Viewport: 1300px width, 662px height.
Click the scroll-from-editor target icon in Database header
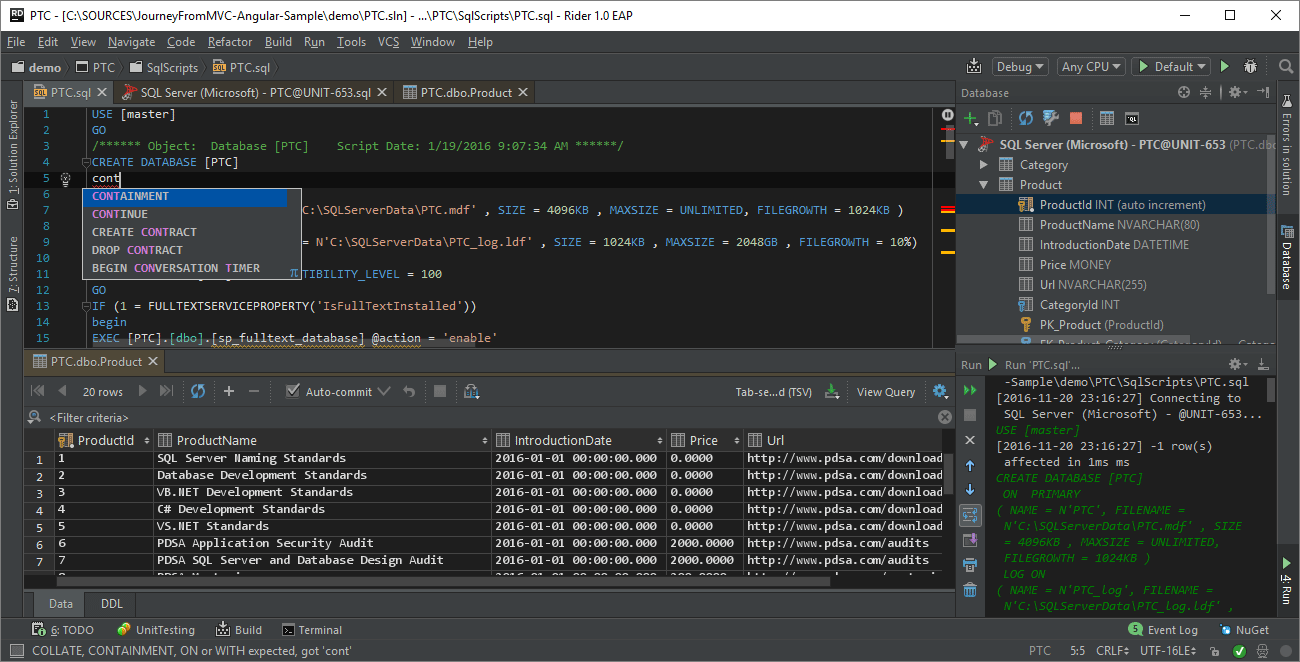[x=1184, y=92]
